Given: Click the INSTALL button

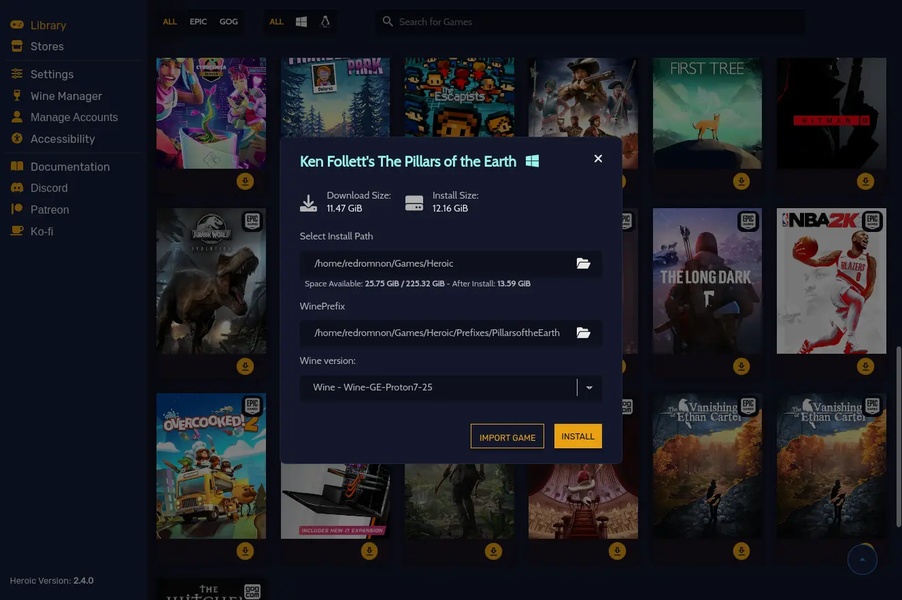Looking at the screenshot, I should tap(578, 436).
